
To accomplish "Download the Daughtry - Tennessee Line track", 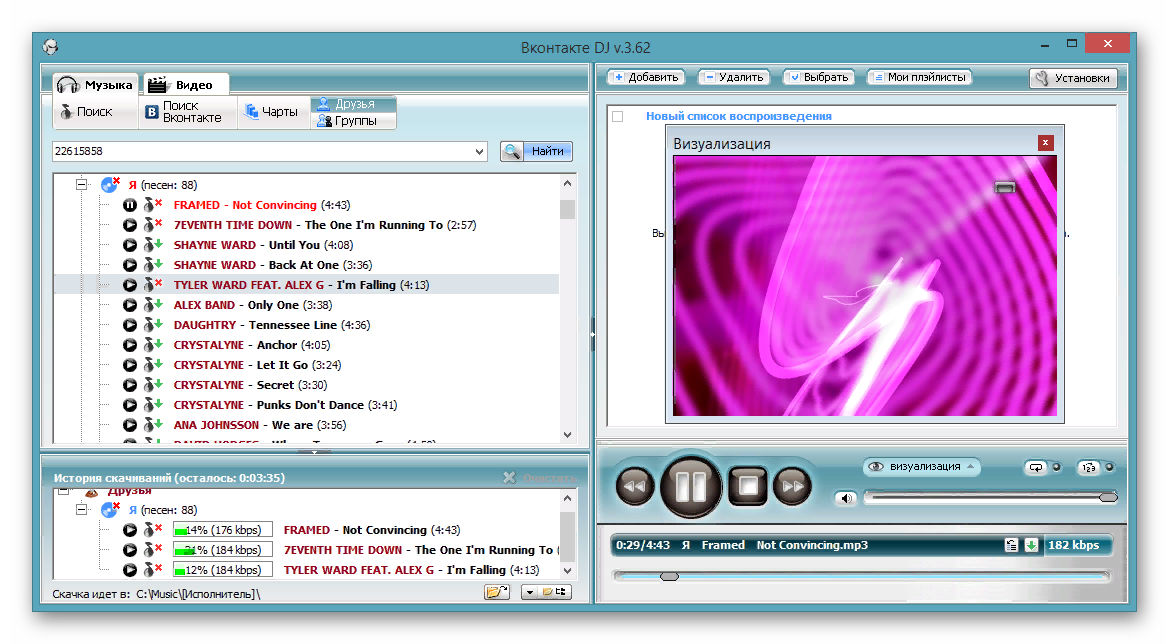I will coord(152,325).
